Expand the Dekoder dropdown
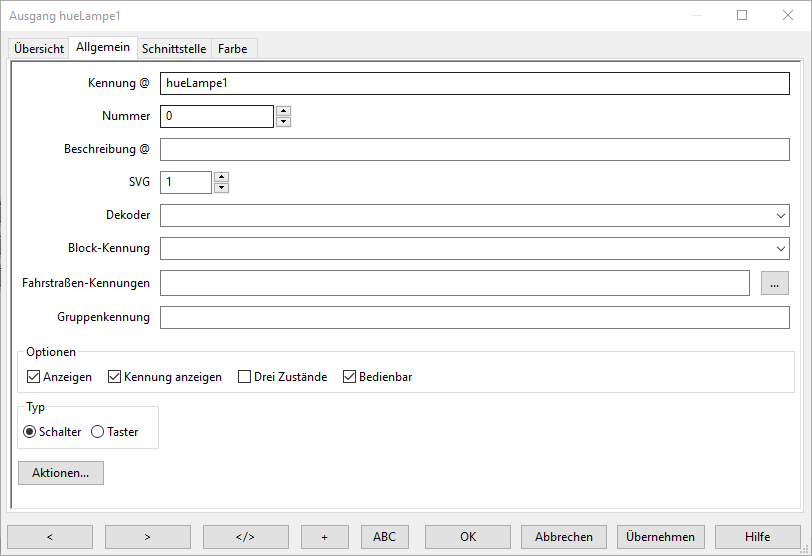 pos(780,216)
